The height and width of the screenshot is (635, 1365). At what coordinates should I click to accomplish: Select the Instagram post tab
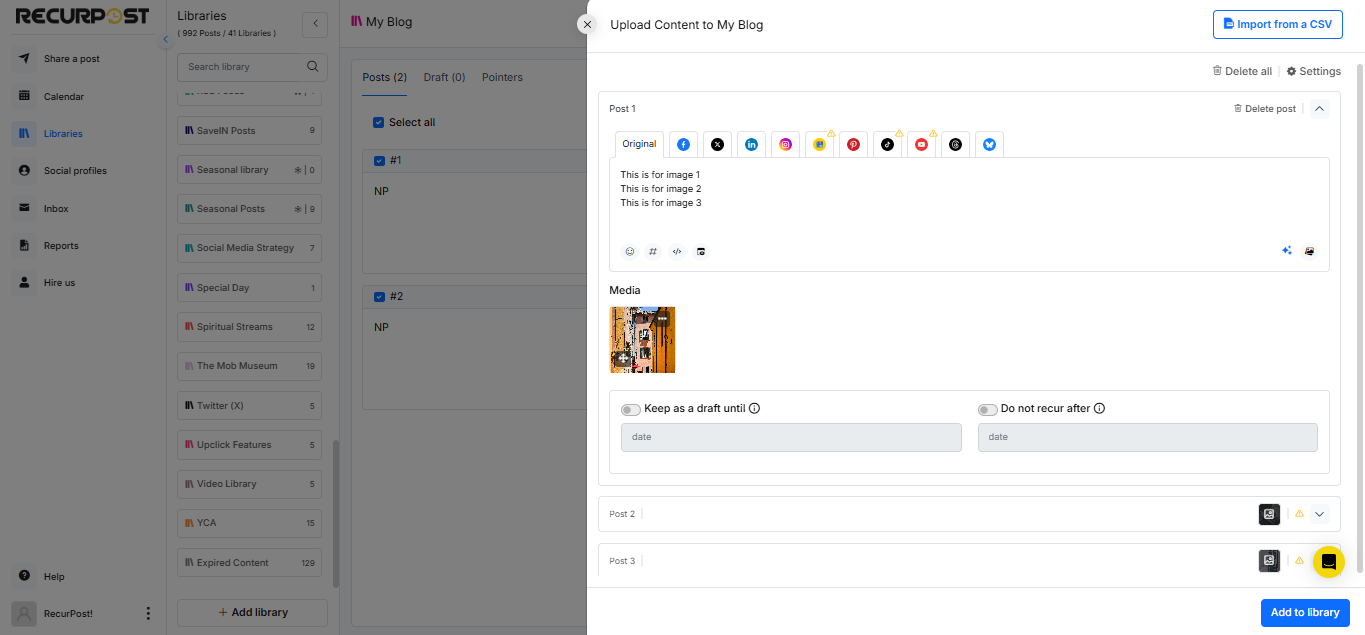(785, 144)
